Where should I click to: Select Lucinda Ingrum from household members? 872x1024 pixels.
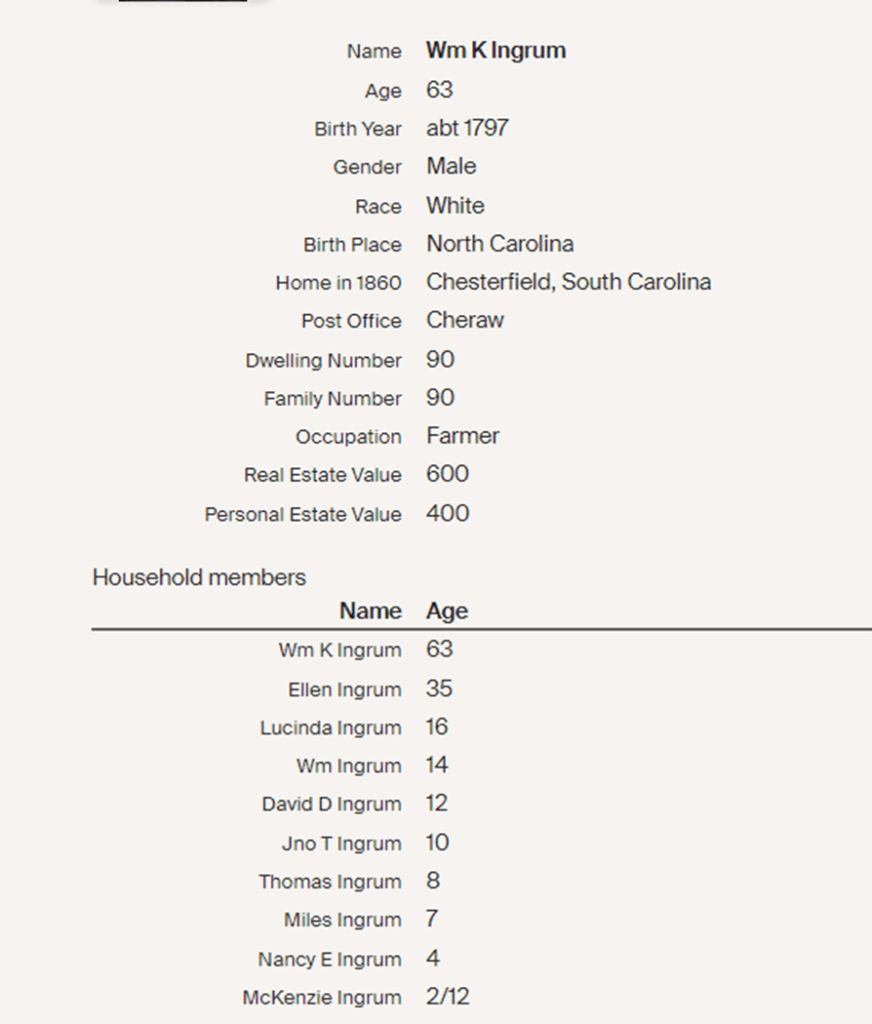point(330,728)
